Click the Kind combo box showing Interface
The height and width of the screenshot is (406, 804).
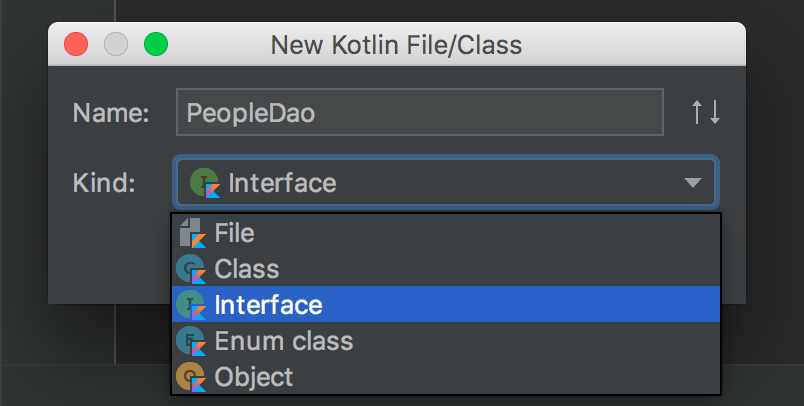pyautogui.click(x=446, y=182)
